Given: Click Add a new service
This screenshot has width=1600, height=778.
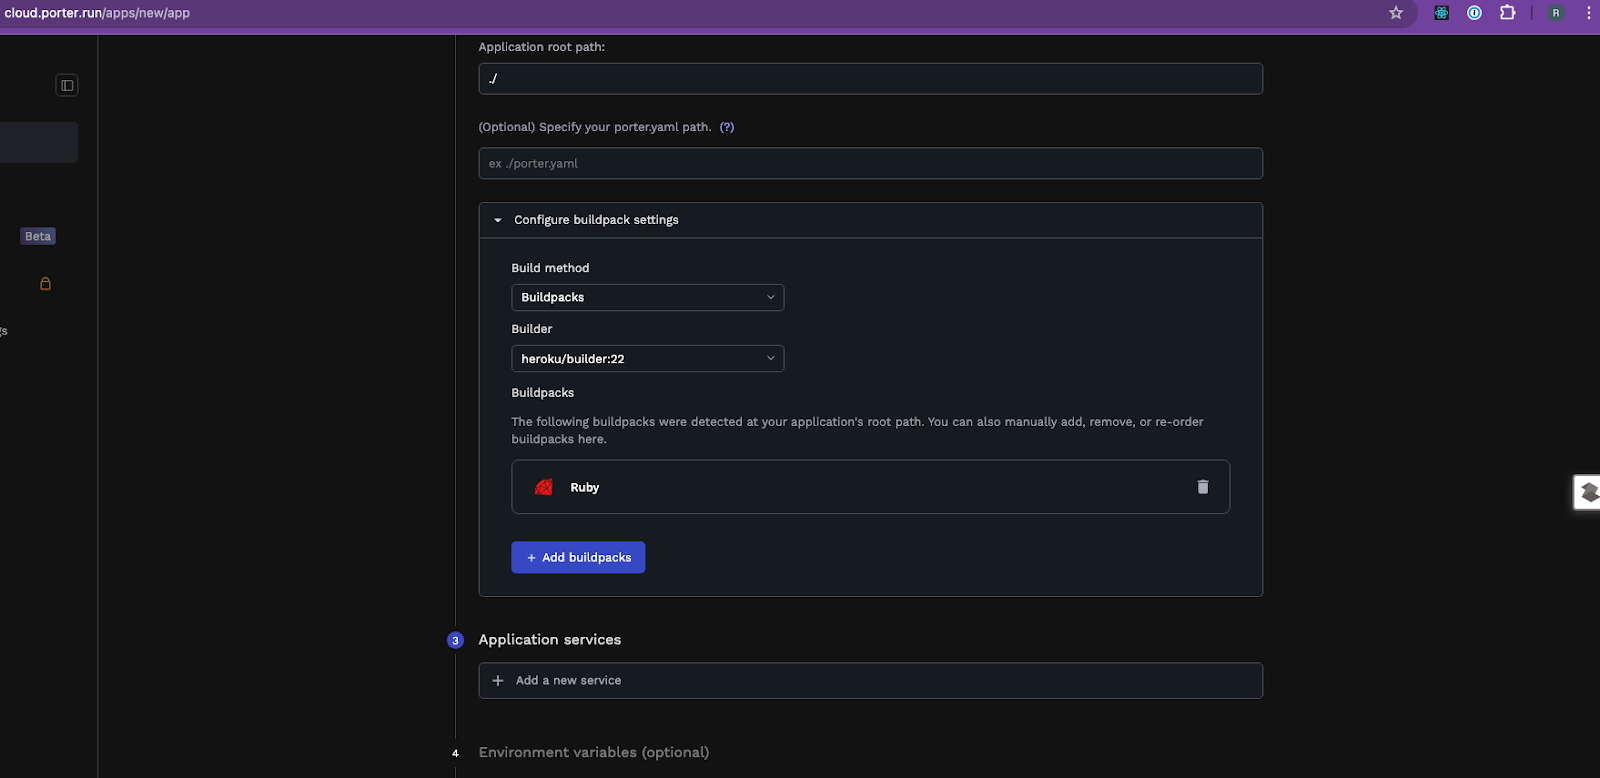Looking at the screenshot, I should coord(871,681).
